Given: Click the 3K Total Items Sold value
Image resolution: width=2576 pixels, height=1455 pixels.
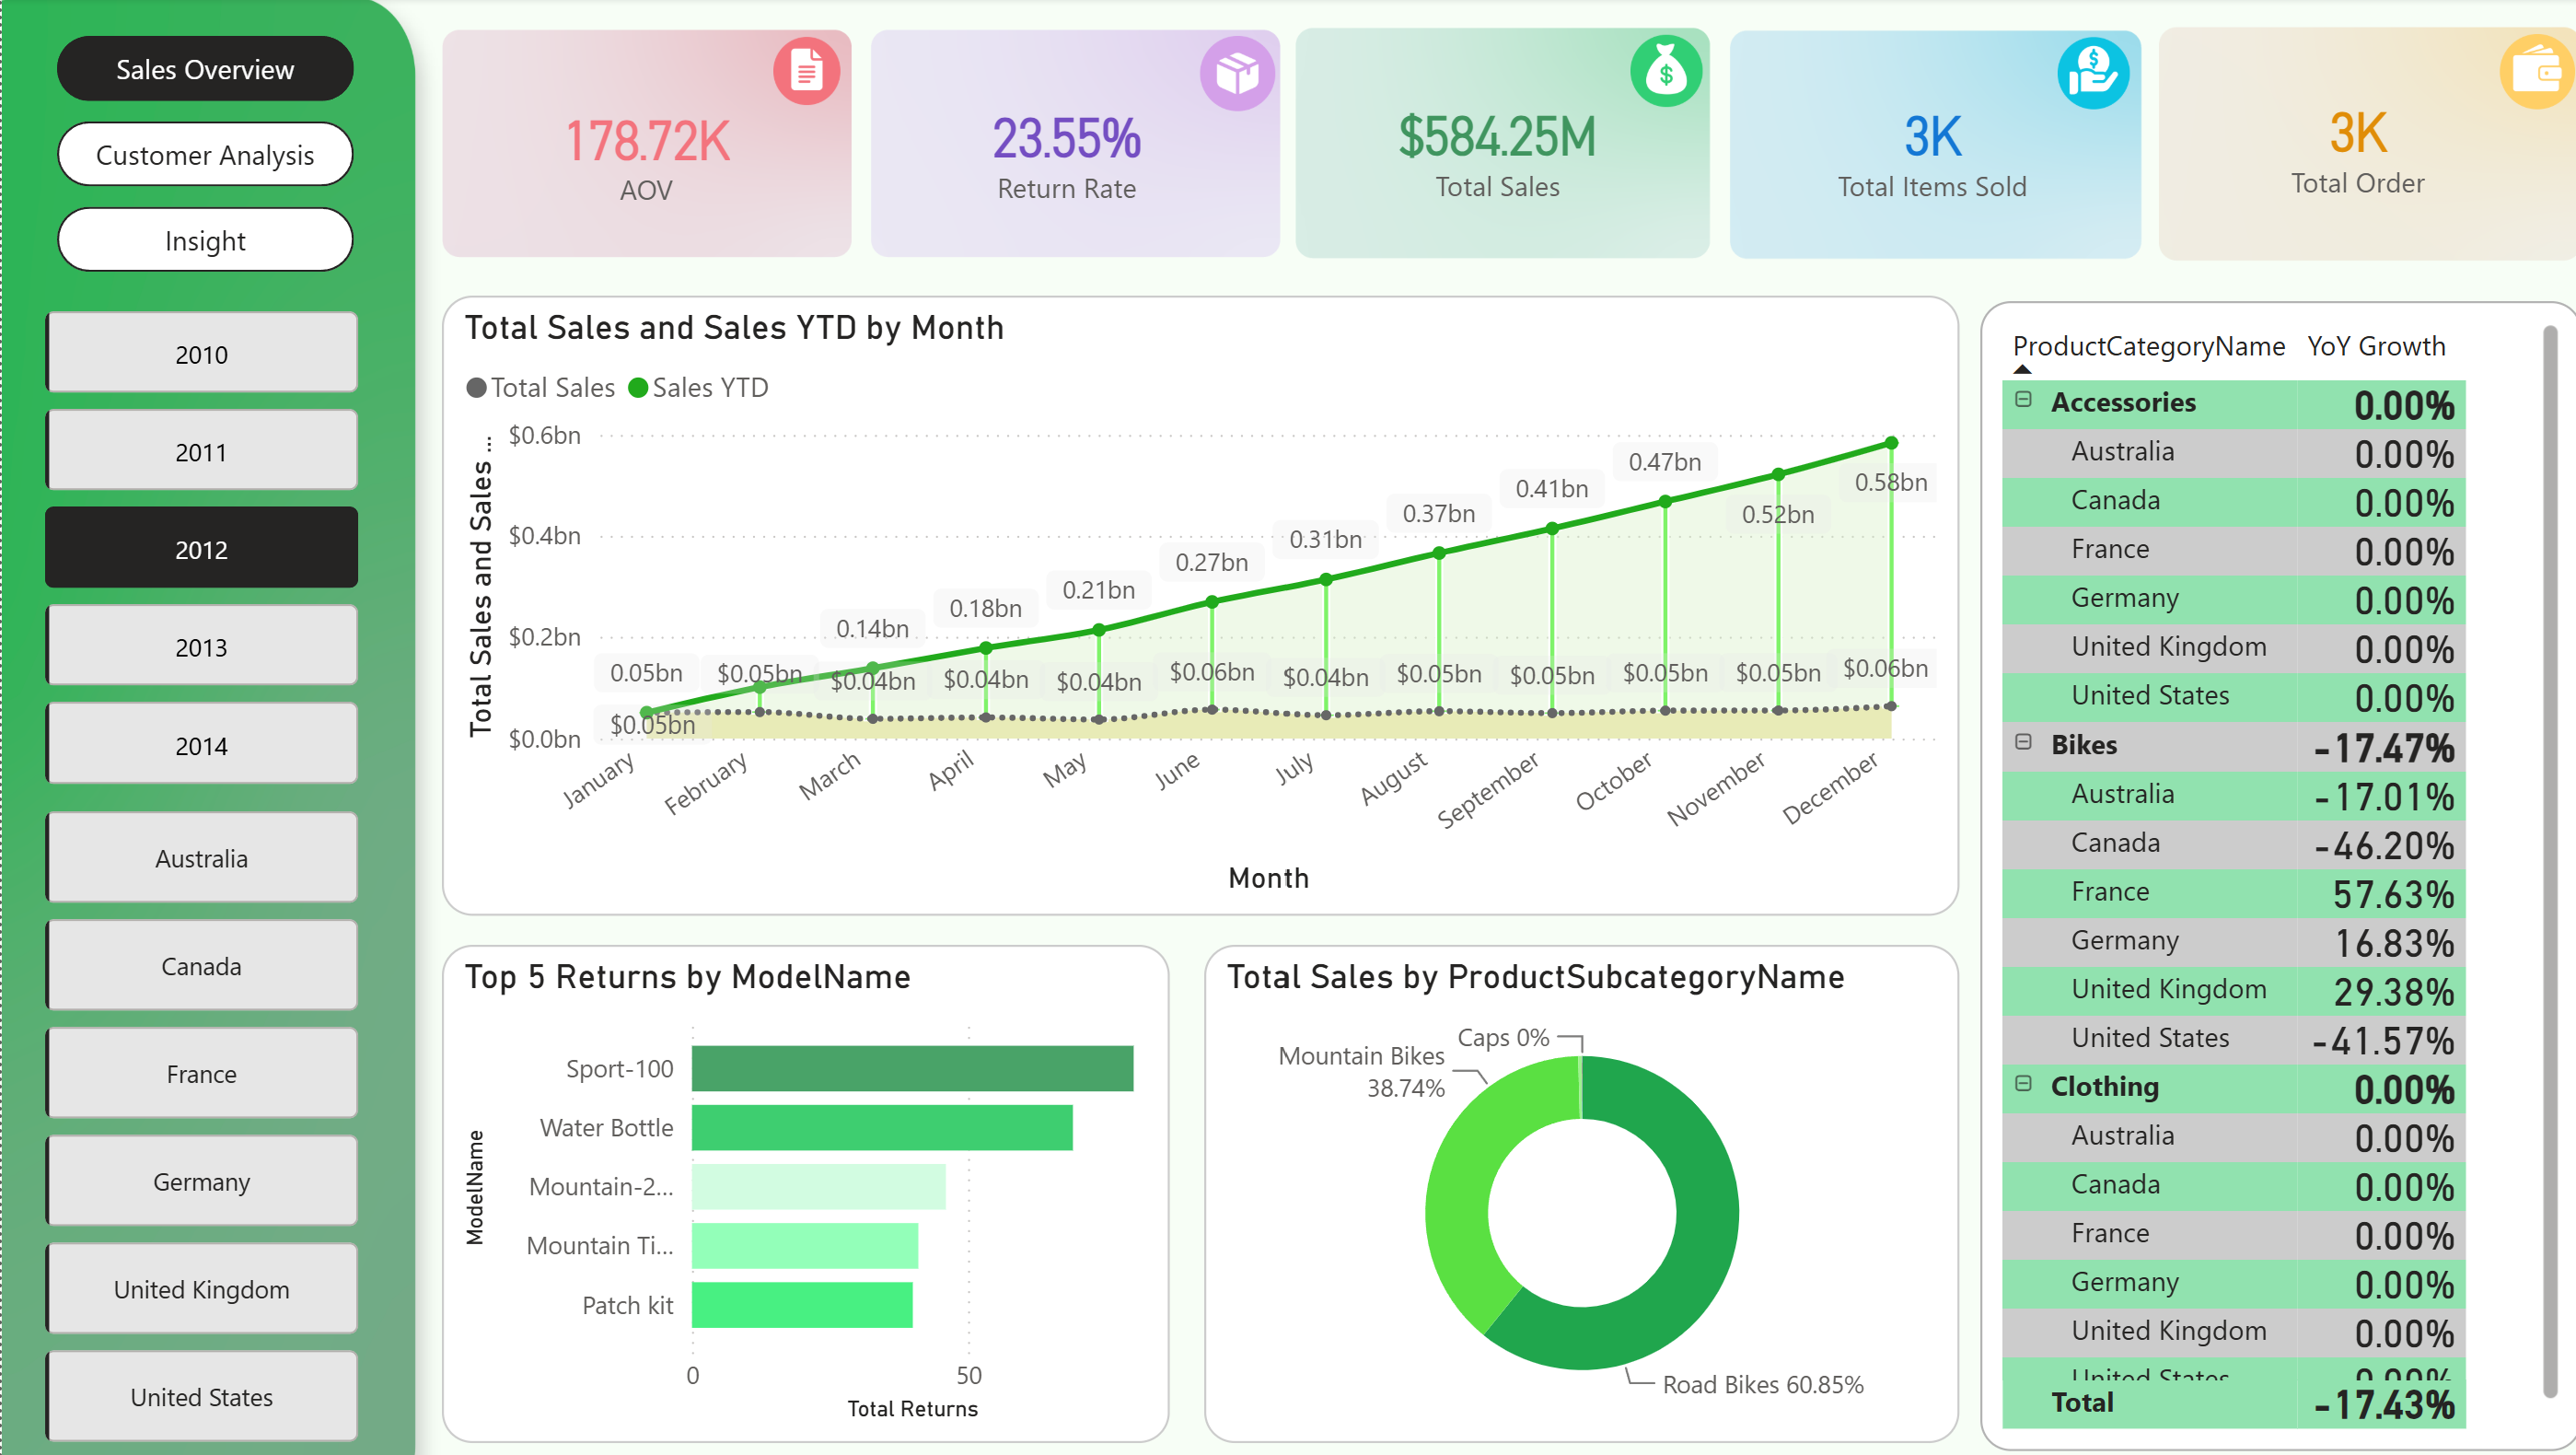Looking at the screenshot, I should click(1932, 136).
